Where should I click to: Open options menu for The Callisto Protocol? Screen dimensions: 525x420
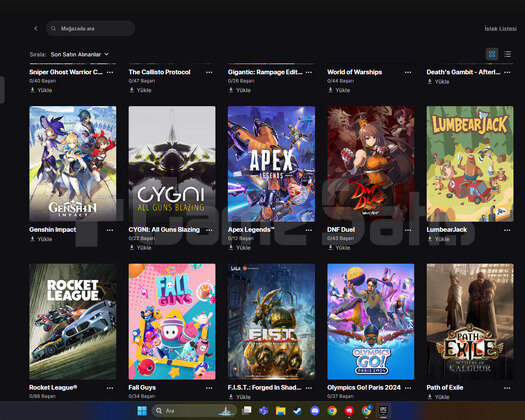coord(209,72)
